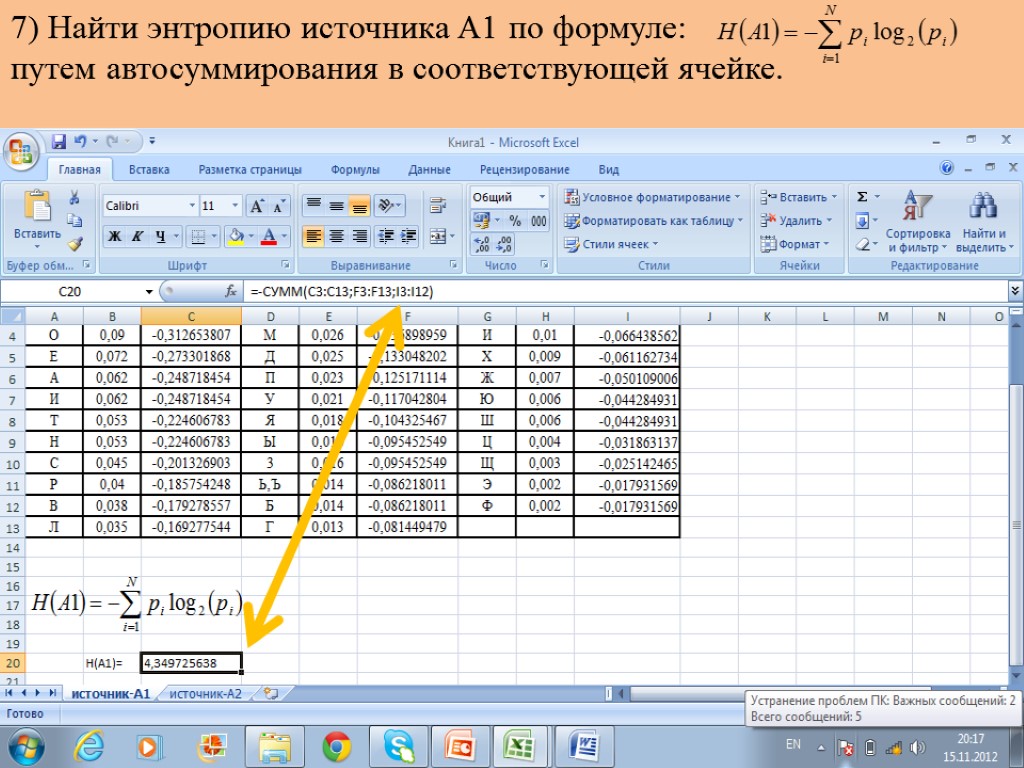This screenshot has width=1024, height=768.
Task: Increase font size with A-up icon
Action: [x=257, y=206]
